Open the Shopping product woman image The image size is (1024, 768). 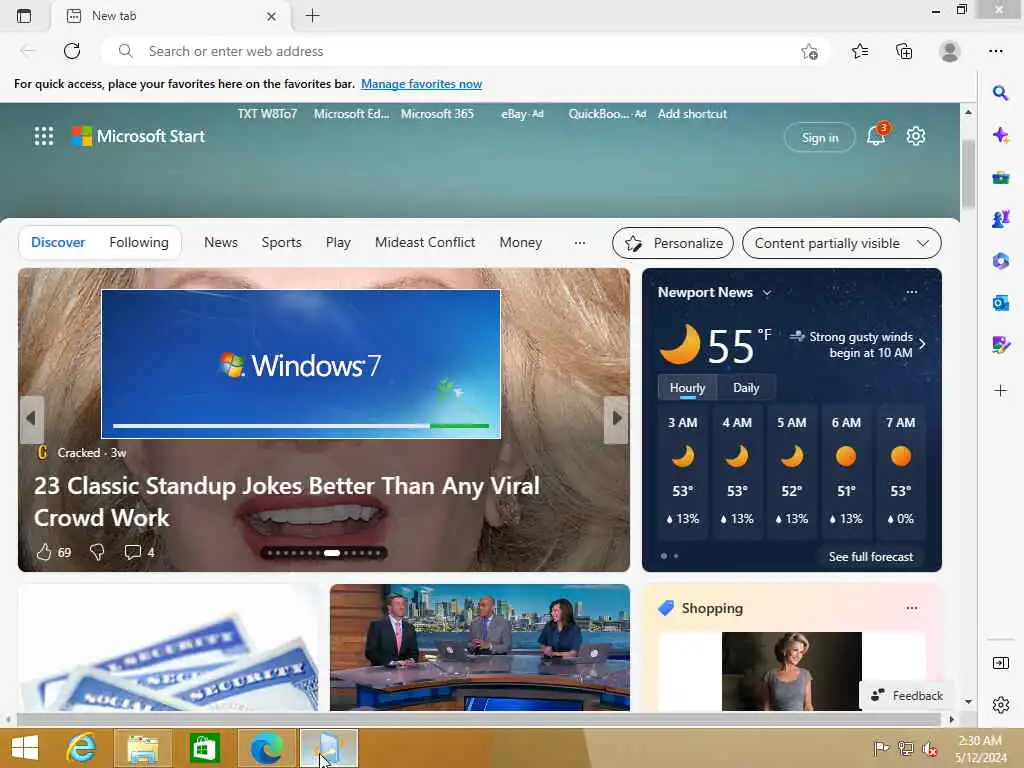[x=792, y=671]
